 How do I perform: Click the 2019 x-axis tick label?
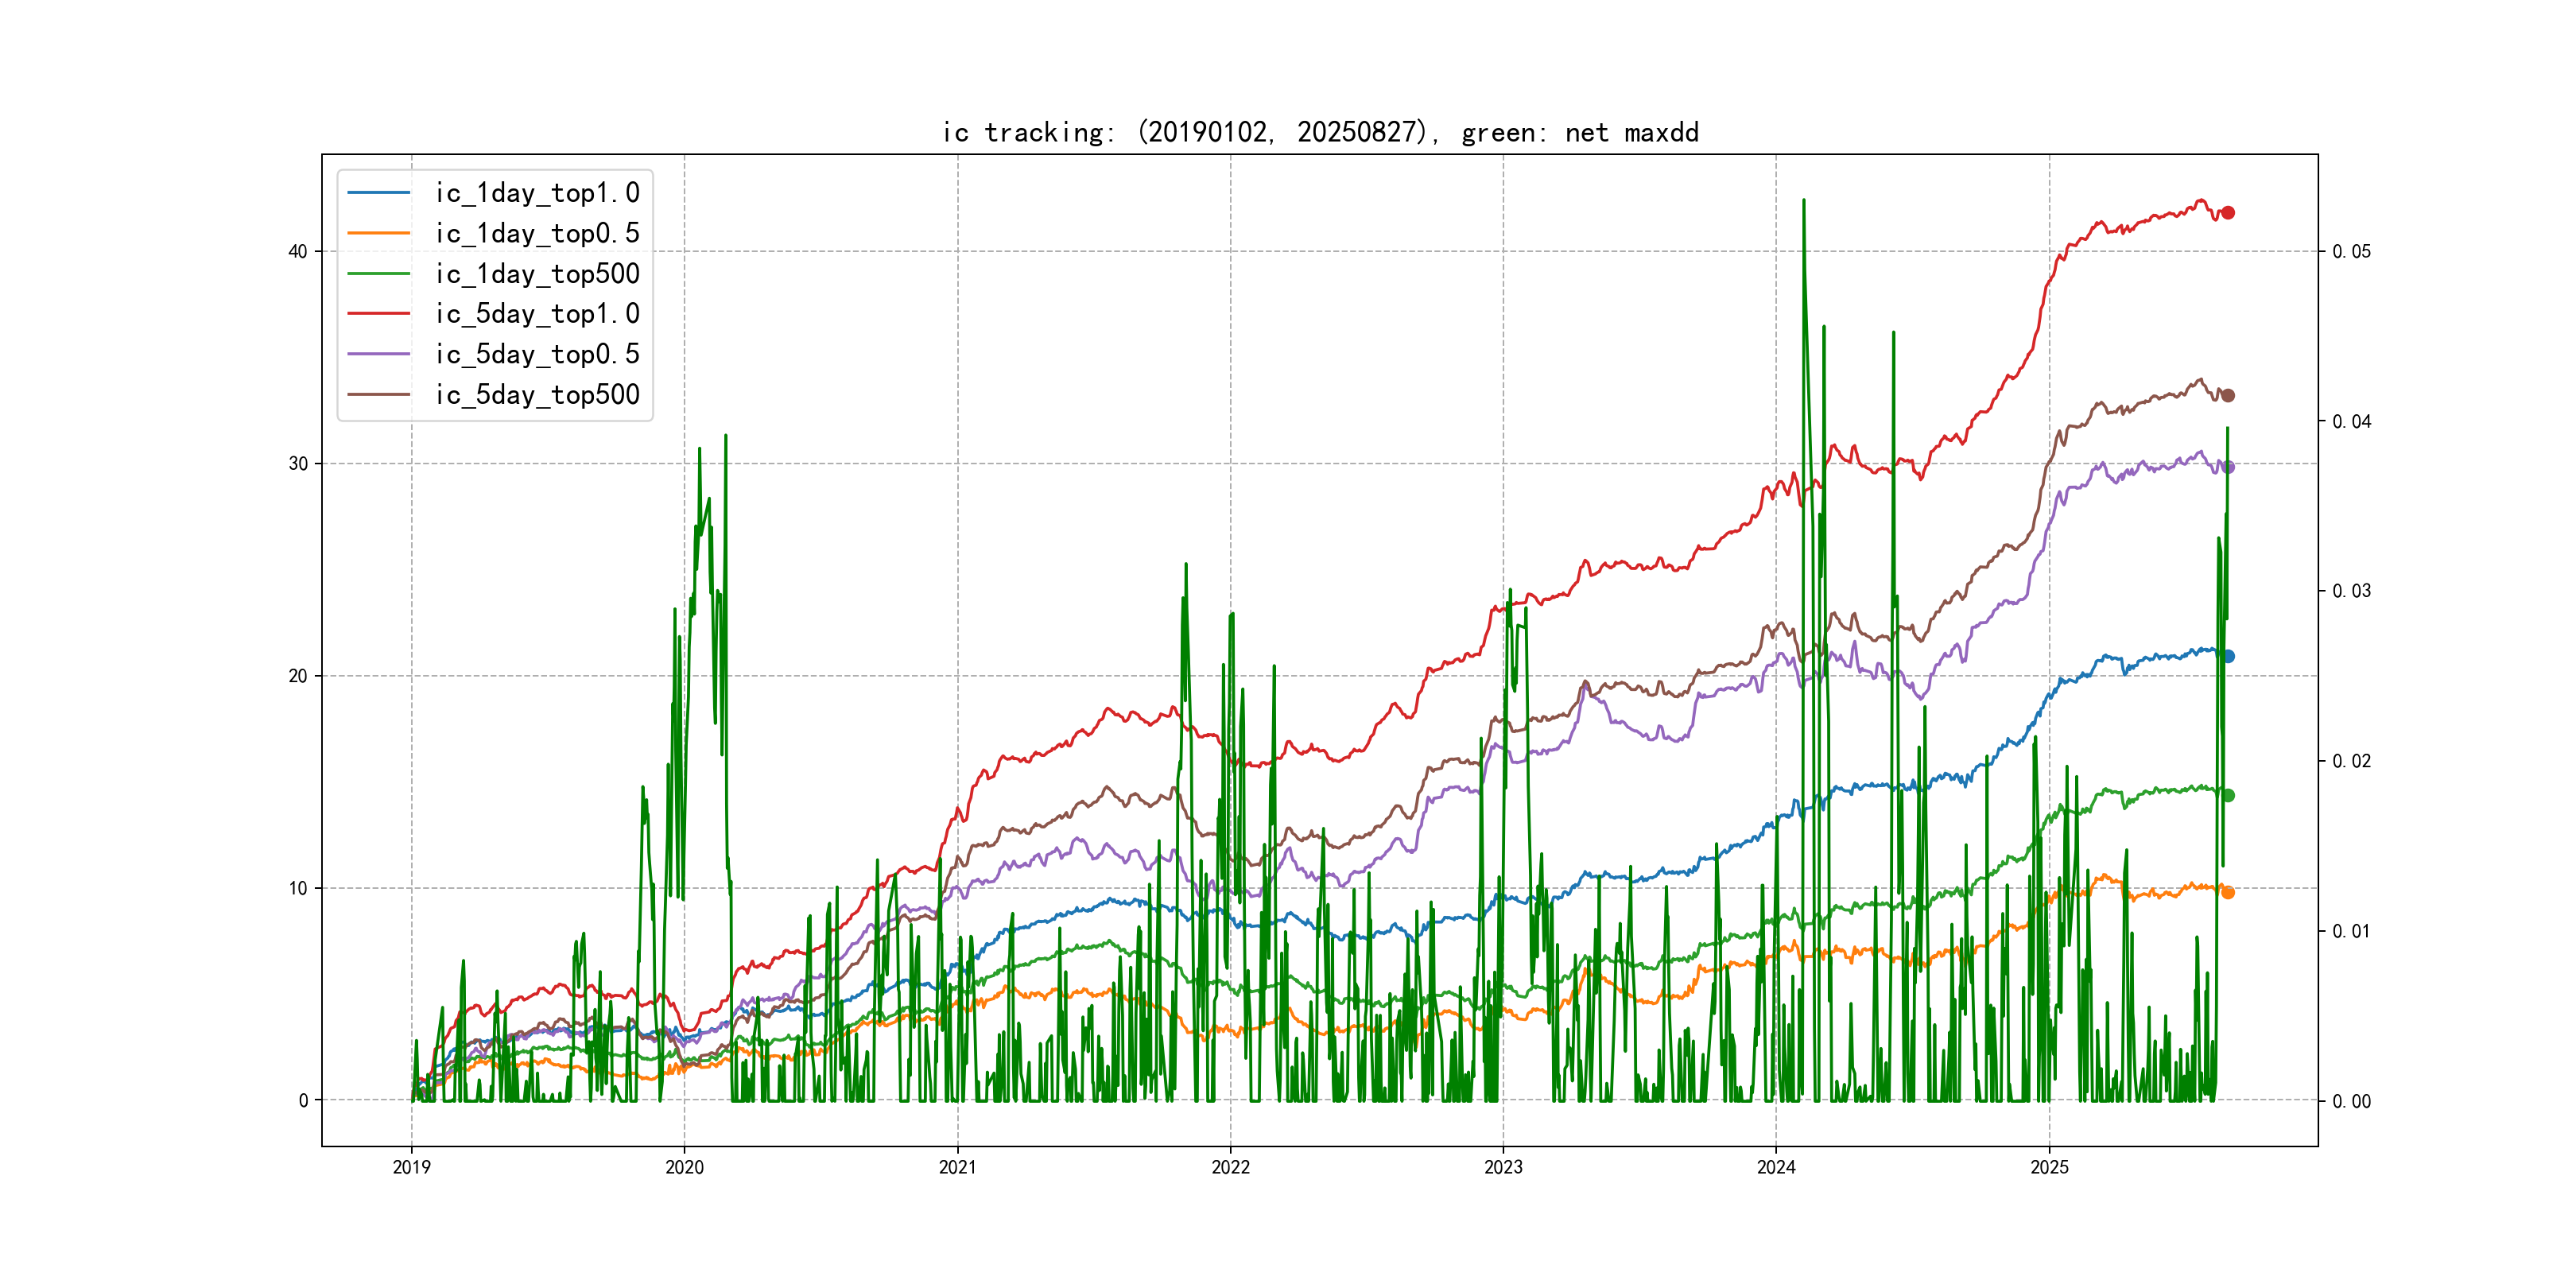click(x=411, y=1167)
